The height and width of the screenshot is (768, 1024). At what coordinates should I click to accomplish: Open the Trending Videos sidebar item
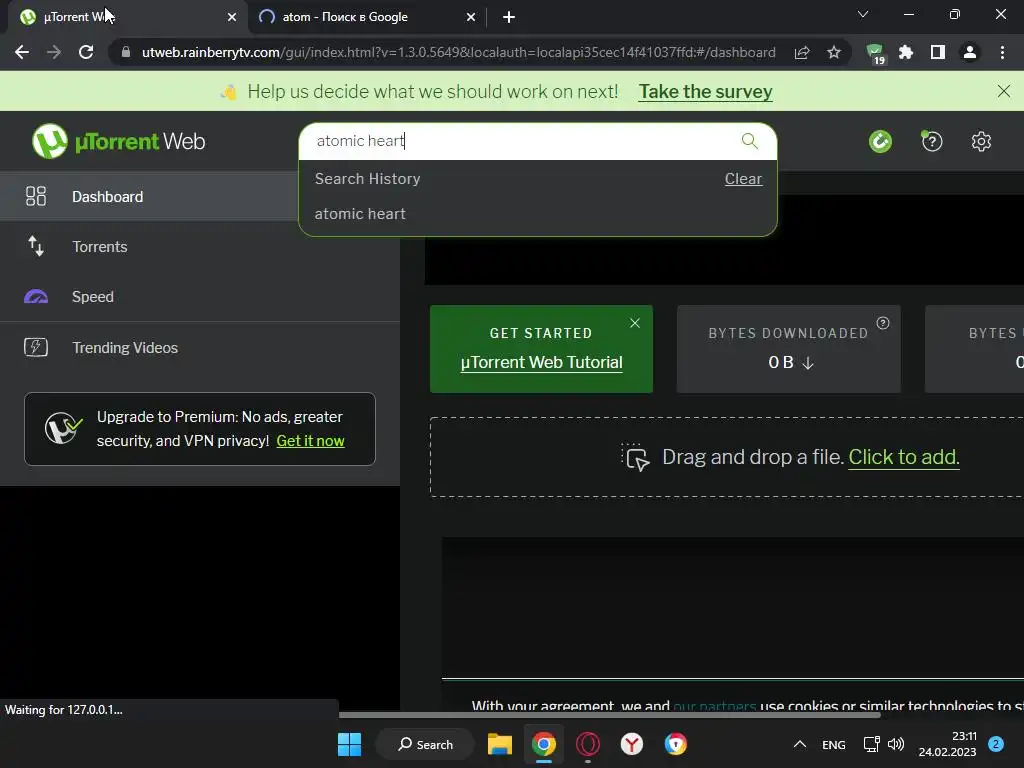[x=200, y=347]
